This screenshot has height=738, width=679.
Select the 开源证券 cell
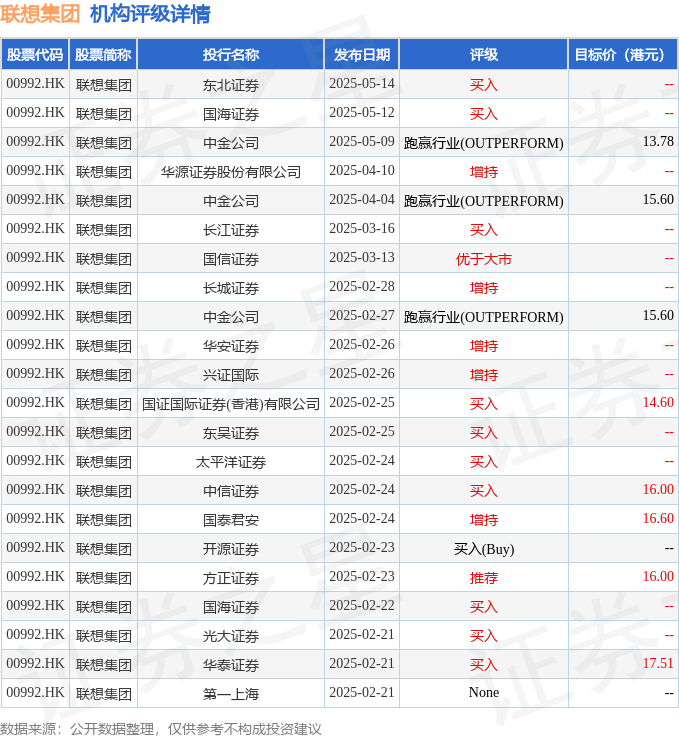pos(231,549)
